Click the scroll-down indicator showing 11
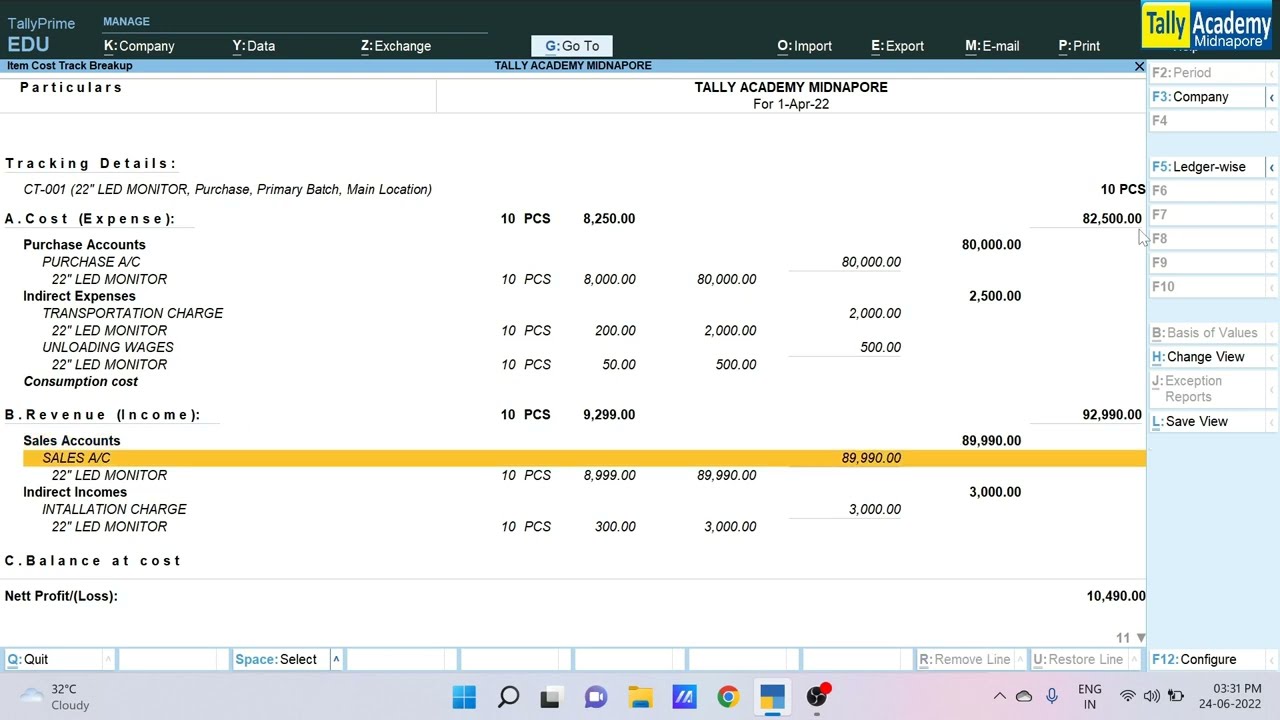The image size is (1280, 720). (1130, 638)
